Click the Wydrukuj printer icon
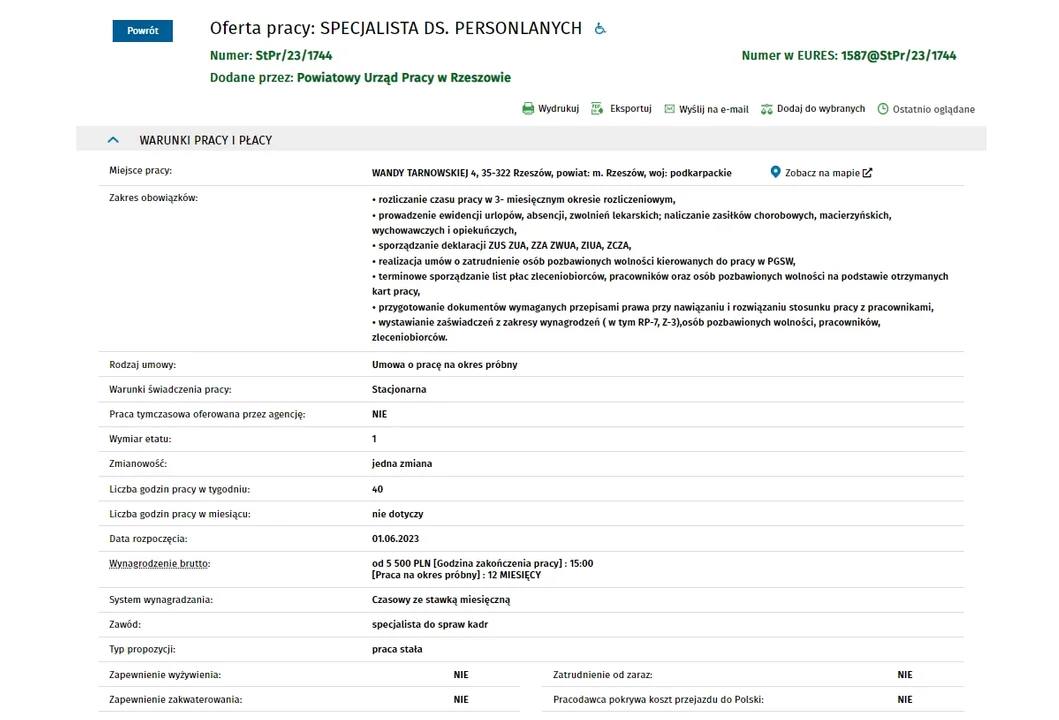Viewport: 1059px width, 720px height. [x=528, y=109]
